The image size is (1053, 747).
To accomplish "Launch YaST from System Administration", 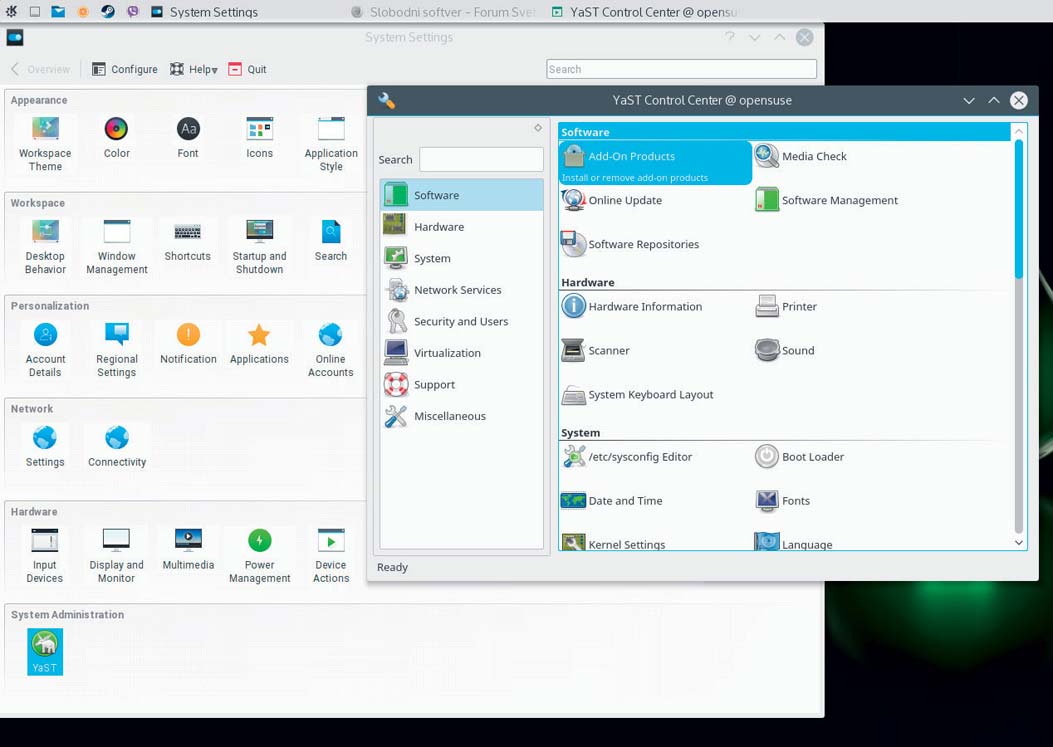I will [x=45, y=652].
